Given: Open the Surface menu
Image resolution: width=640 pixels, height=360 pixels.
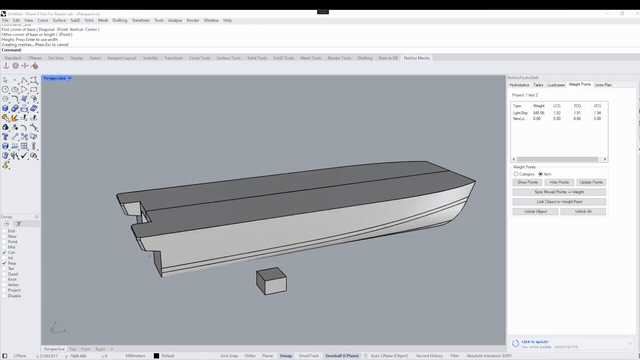Looking at the screenshot, I should point(59,20).
